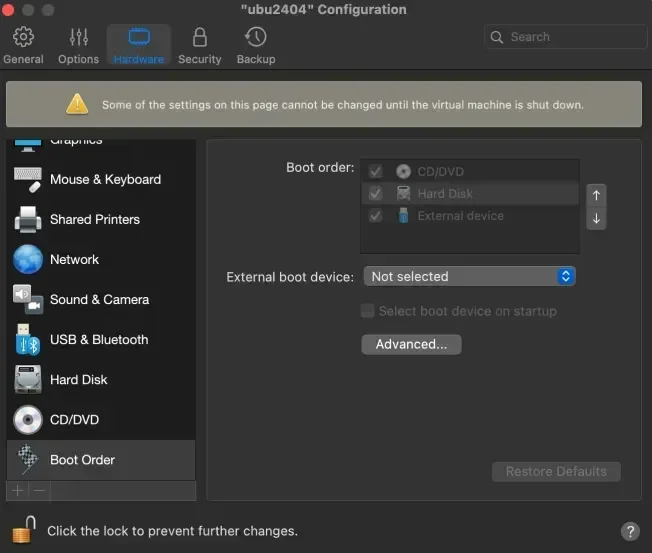The height and width of the screenshot is (553, 652).
Task: Move the boot device down with the arrow
Action: (596, 218)
